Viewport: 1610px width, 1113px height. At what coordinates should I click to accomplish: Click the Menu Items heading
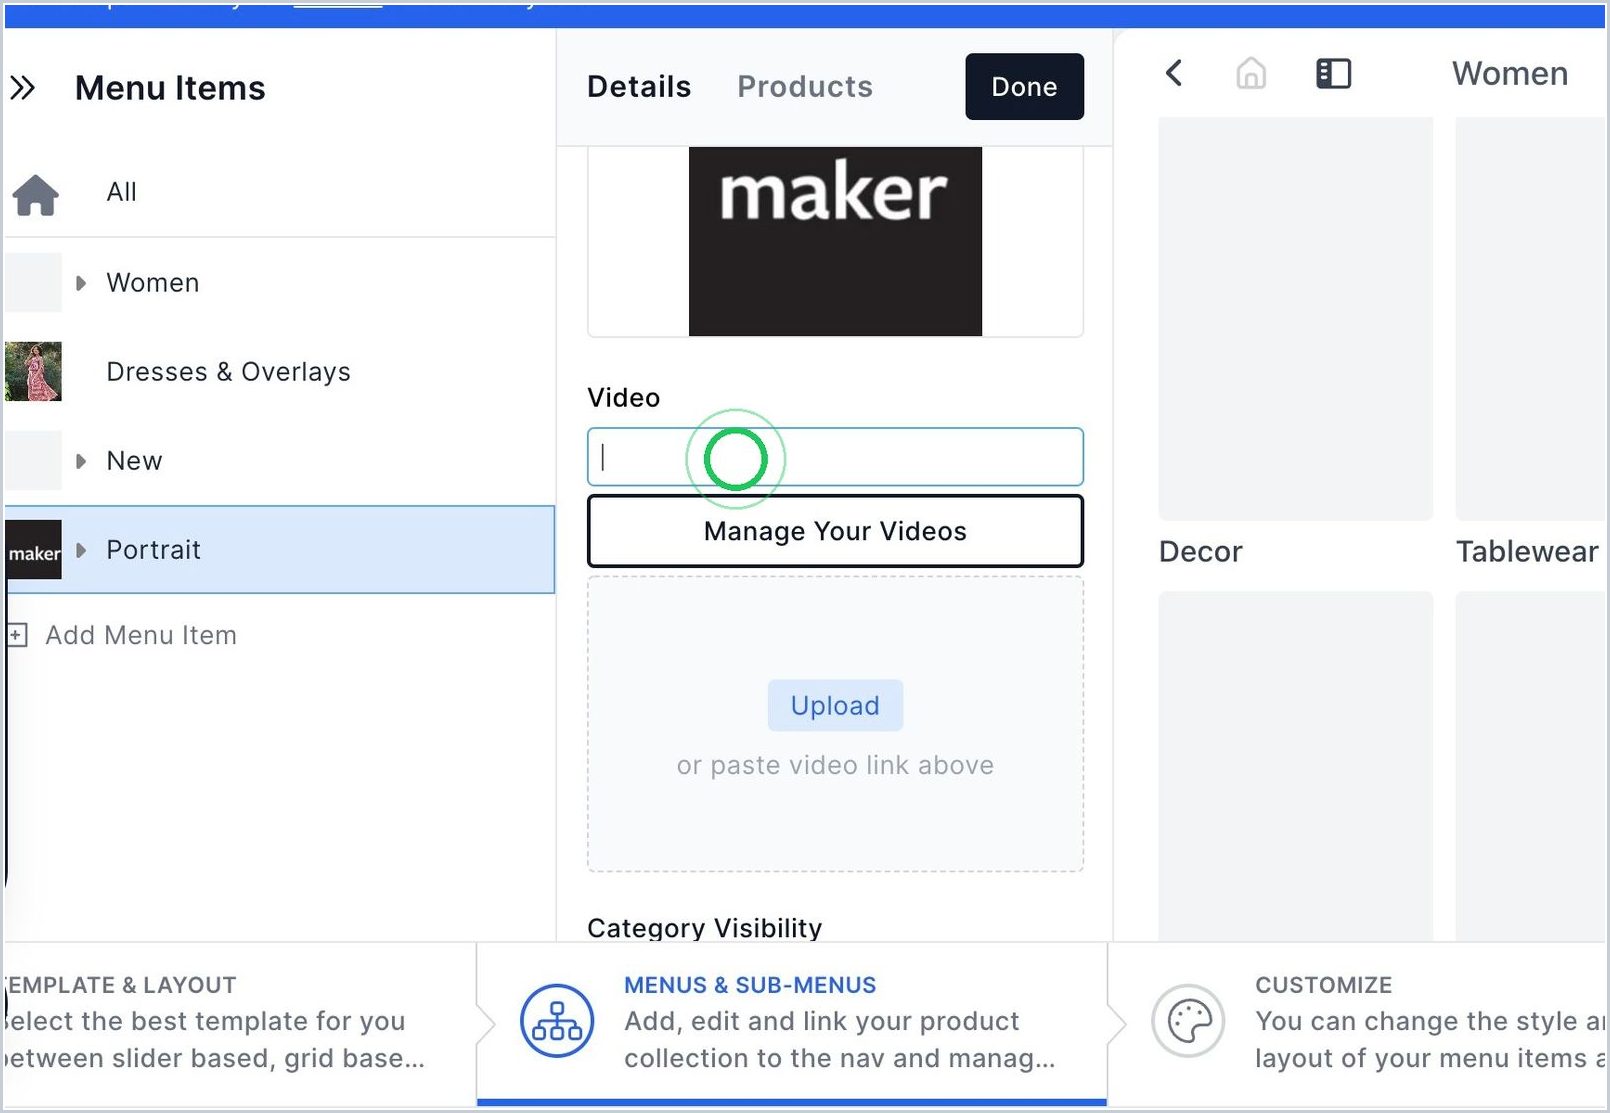[170, 88]
